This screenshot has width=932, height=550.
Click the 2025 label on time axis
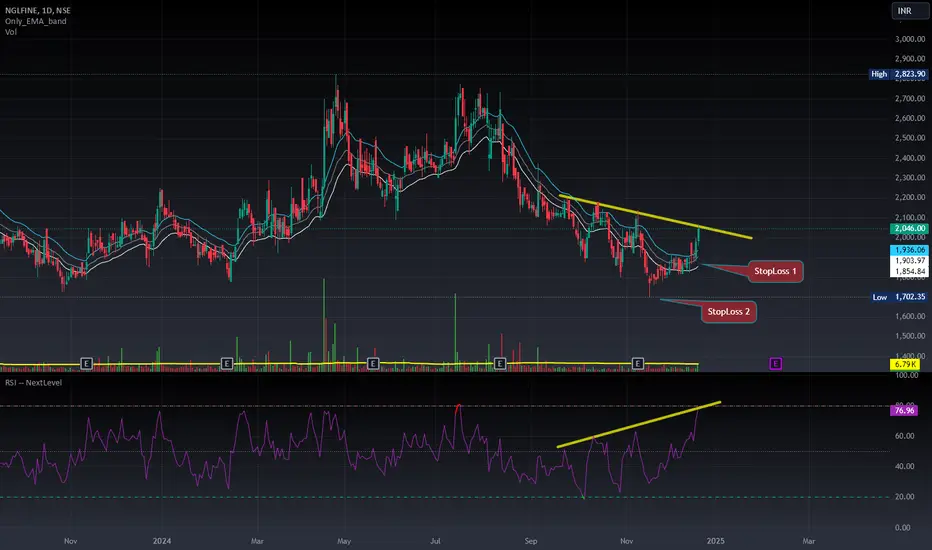[715, 541]
